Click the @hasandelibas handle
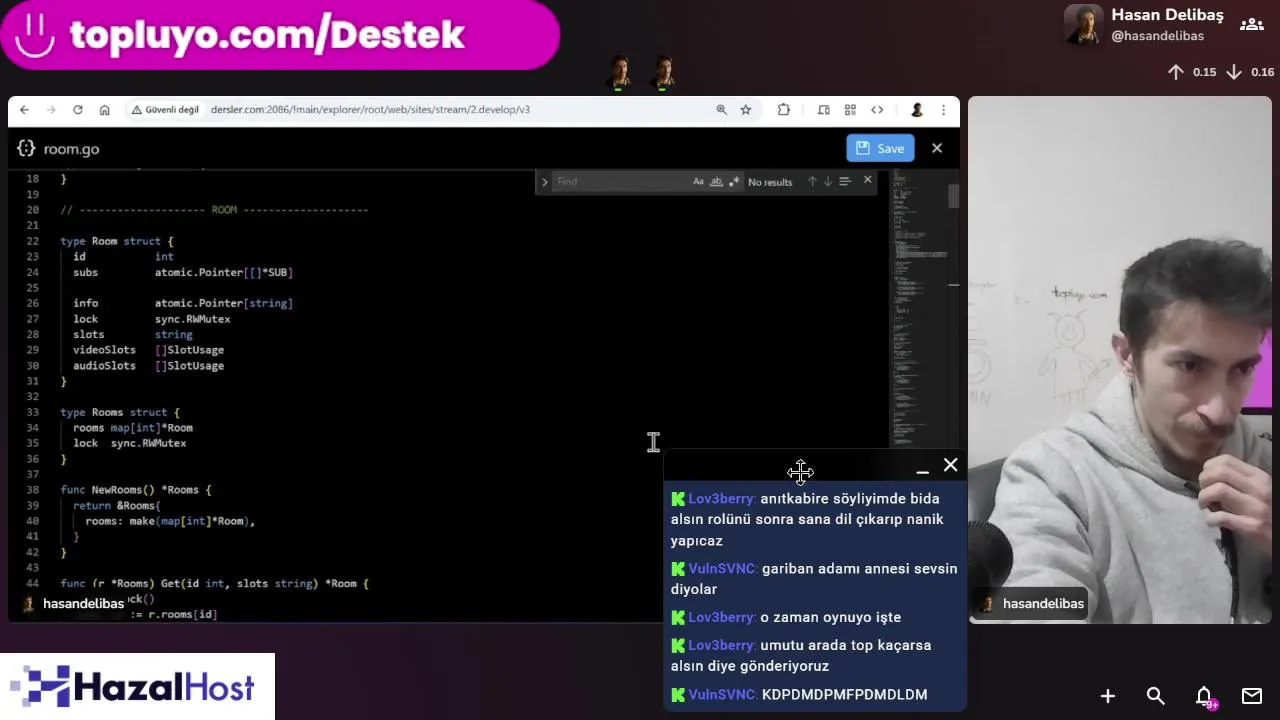Image resolution: width=1280 pixels, height=720 pixels. [x=1157, y=36]
